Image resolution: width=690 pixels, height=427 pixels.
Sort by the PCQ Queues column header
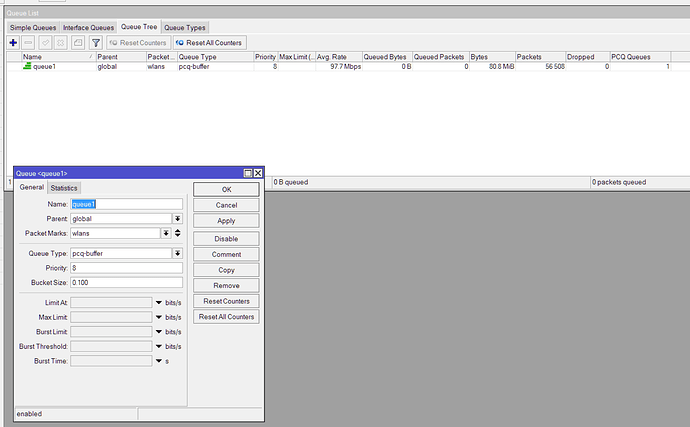pos(640,57)
